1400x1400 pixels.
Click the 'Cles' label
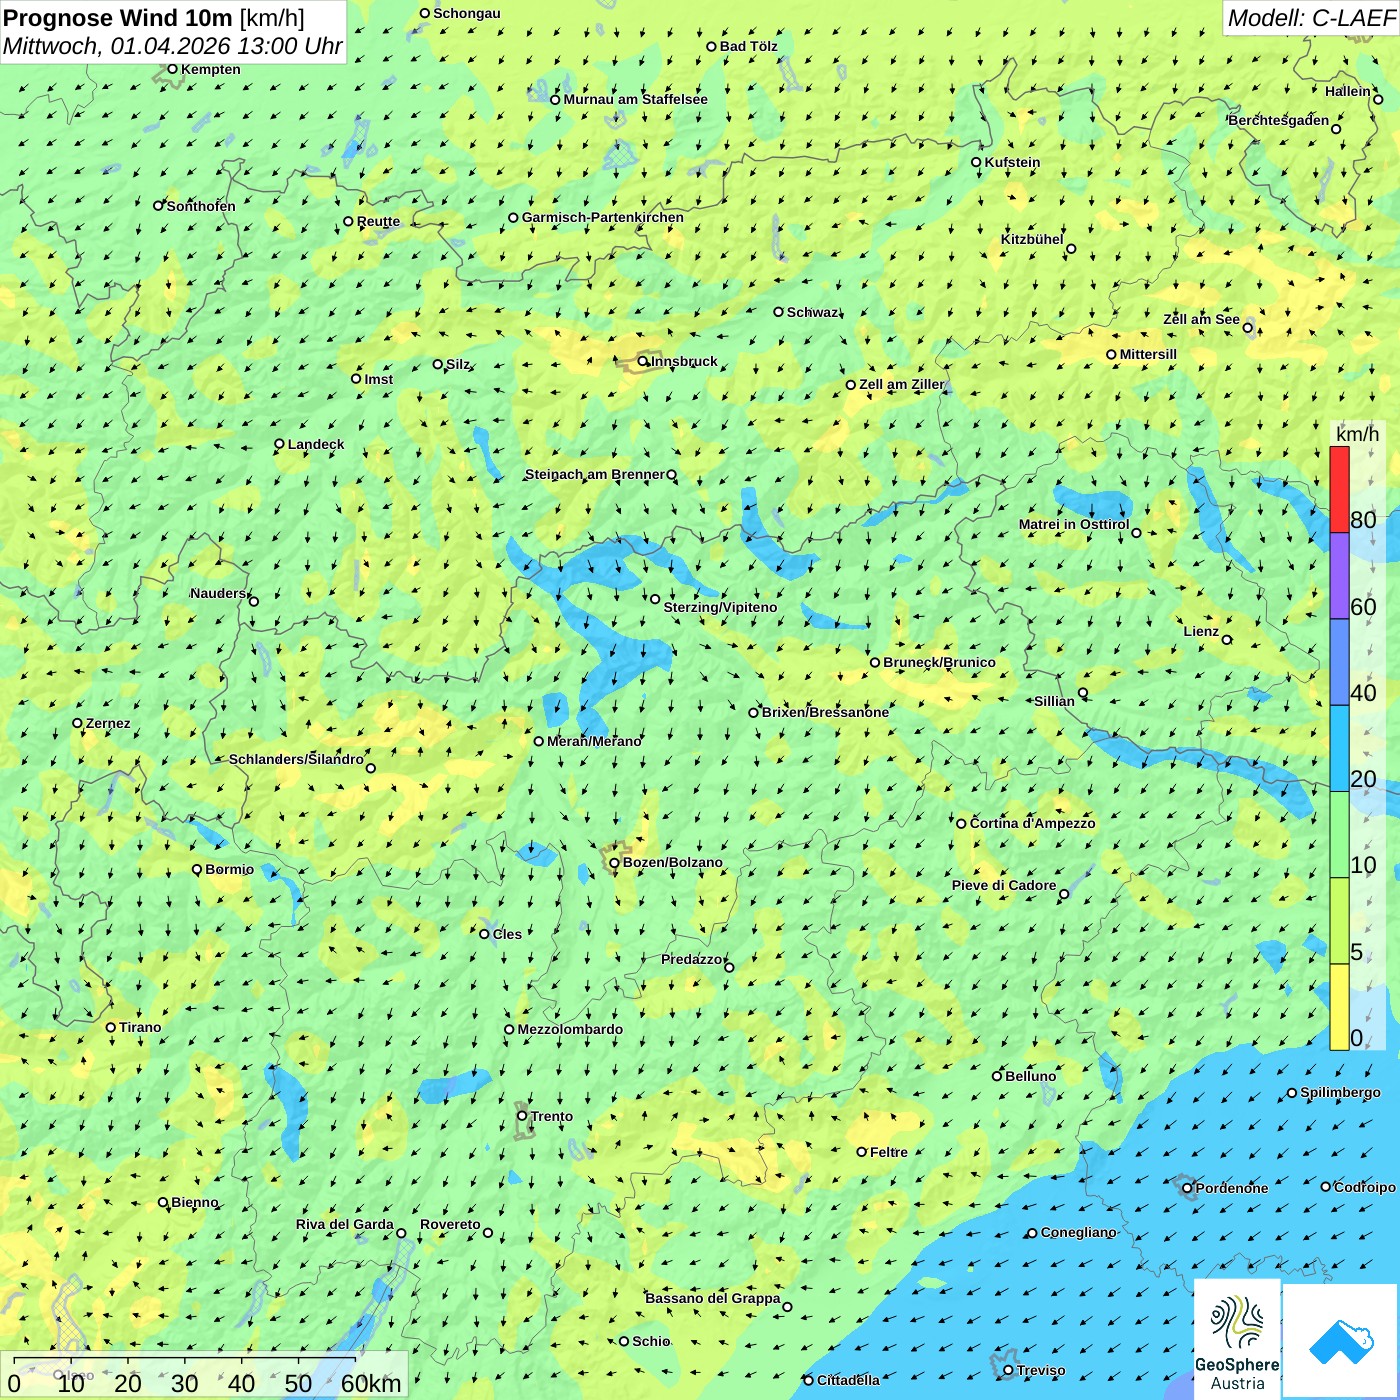pos(507,934)
